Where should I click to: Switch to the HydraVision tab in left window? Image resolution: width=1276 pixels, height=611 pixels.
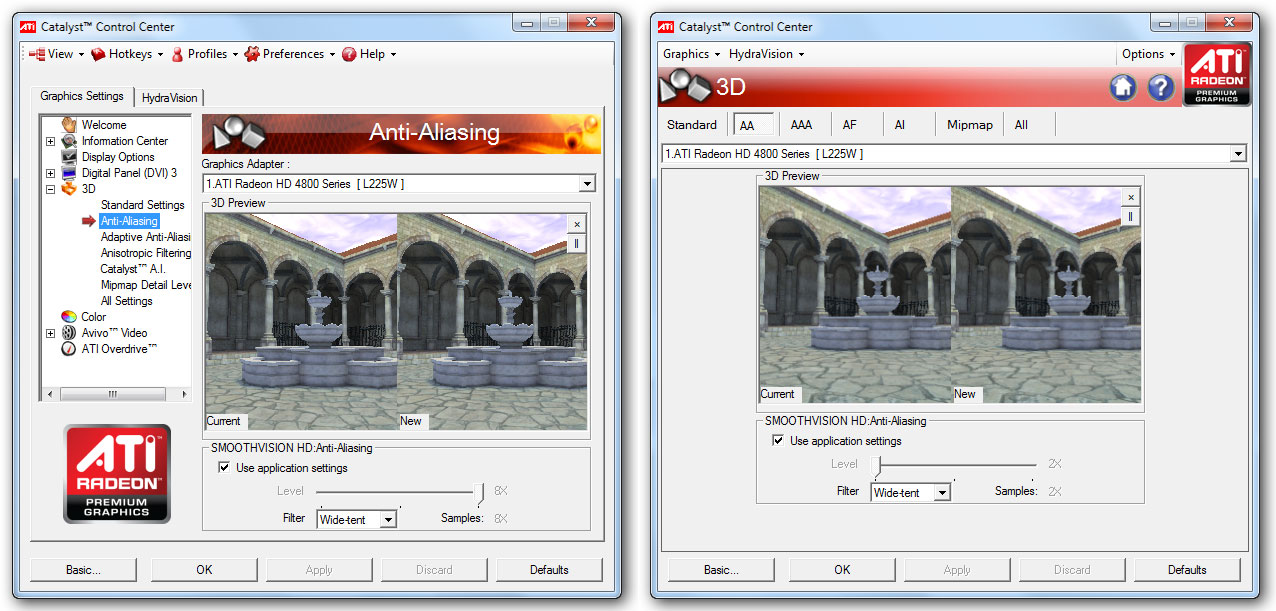[170, 97]
